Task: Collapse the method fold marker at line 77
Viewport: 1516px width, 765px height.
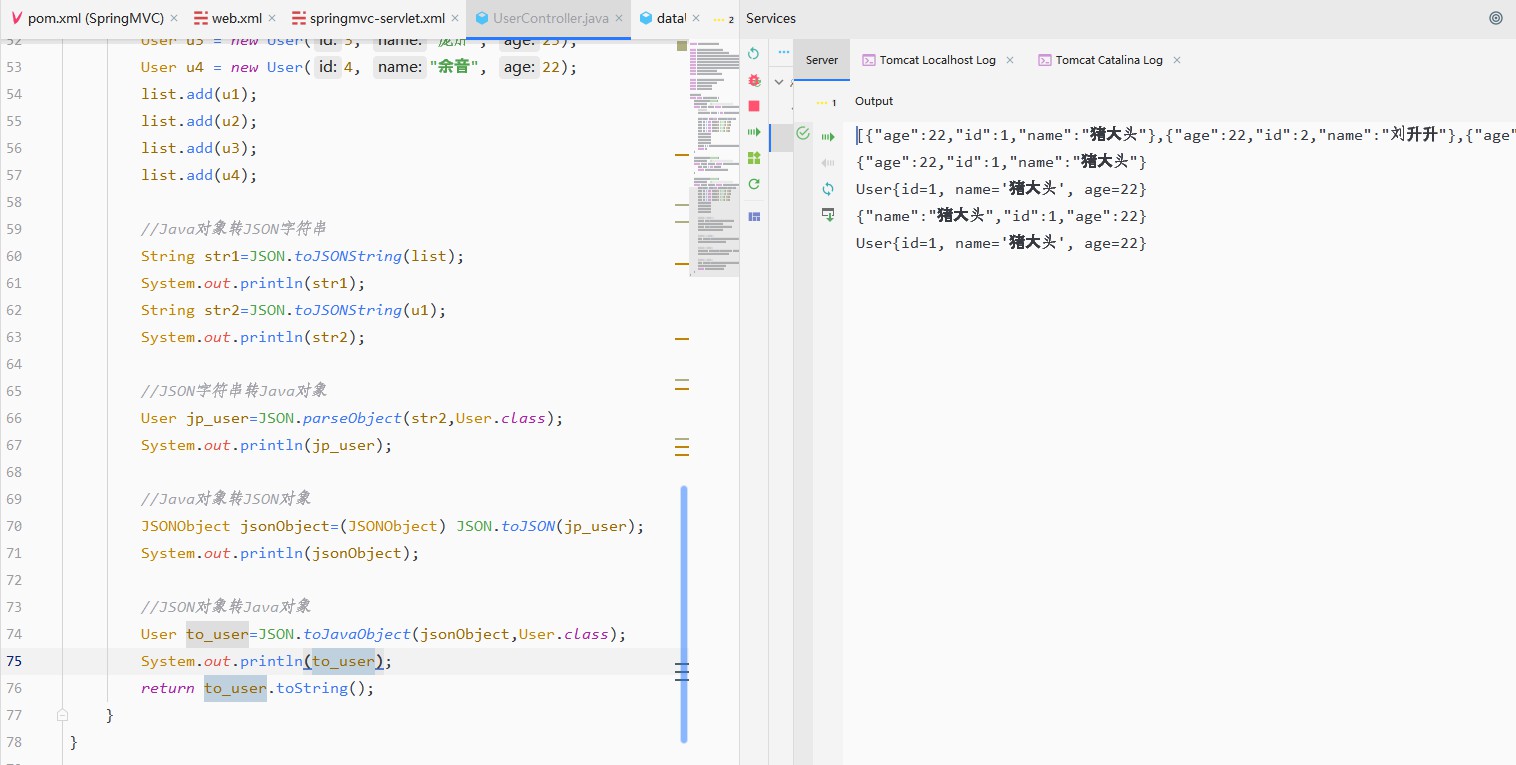Action: [62, 715]
